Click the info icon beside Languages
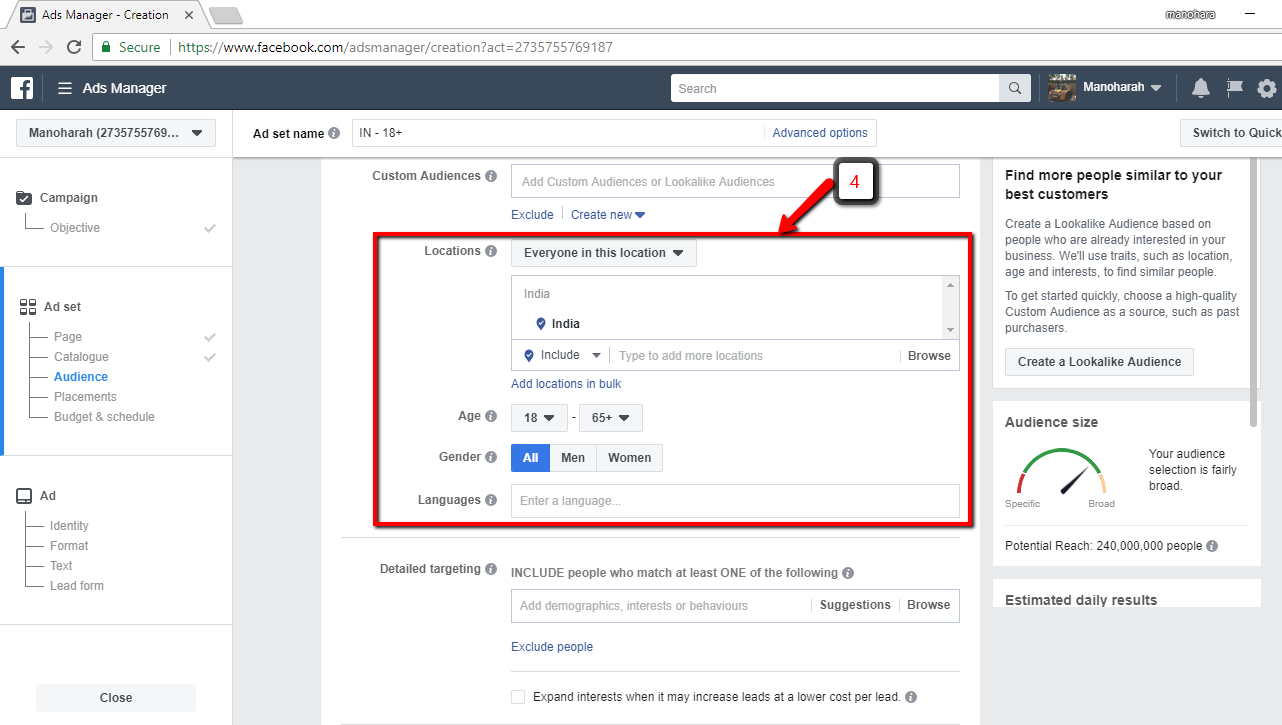 [491, 500]
